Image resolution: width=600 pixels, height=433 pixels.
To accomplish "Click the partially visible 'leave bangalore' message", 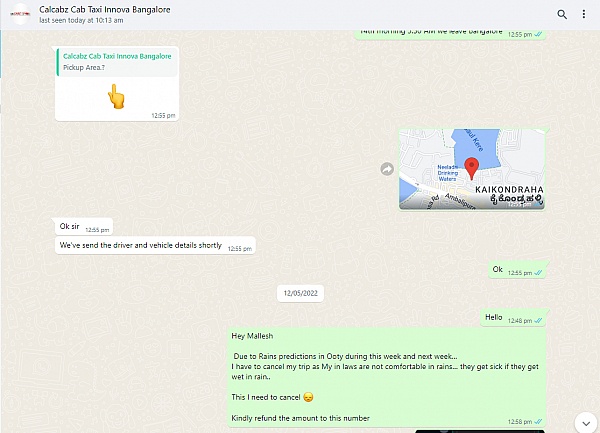I will click(450, 34).
